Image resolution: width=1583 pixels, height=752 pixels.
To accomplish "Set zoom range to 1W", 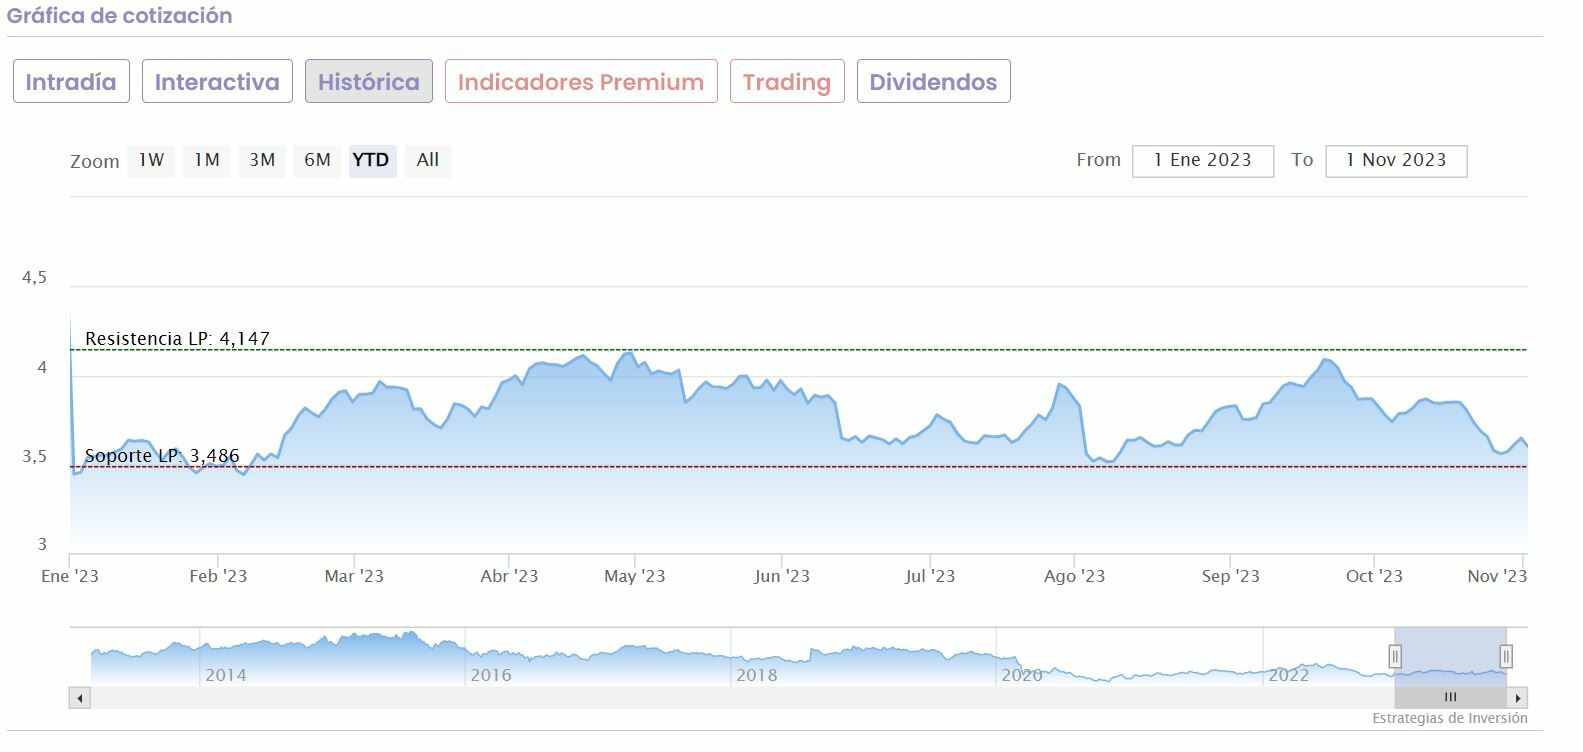I will click(x=151, y=161).
